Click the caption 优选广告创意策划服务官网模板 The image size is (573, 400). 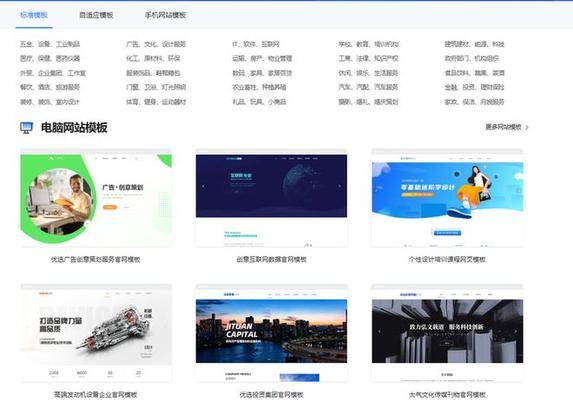(96, 260)
